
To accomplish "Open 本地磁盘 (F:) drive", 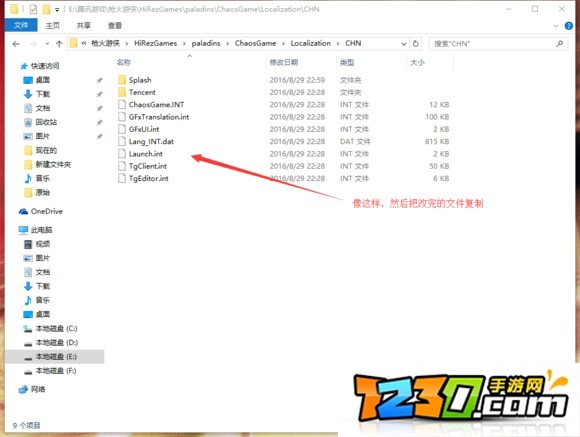I will tap(56, 371).
